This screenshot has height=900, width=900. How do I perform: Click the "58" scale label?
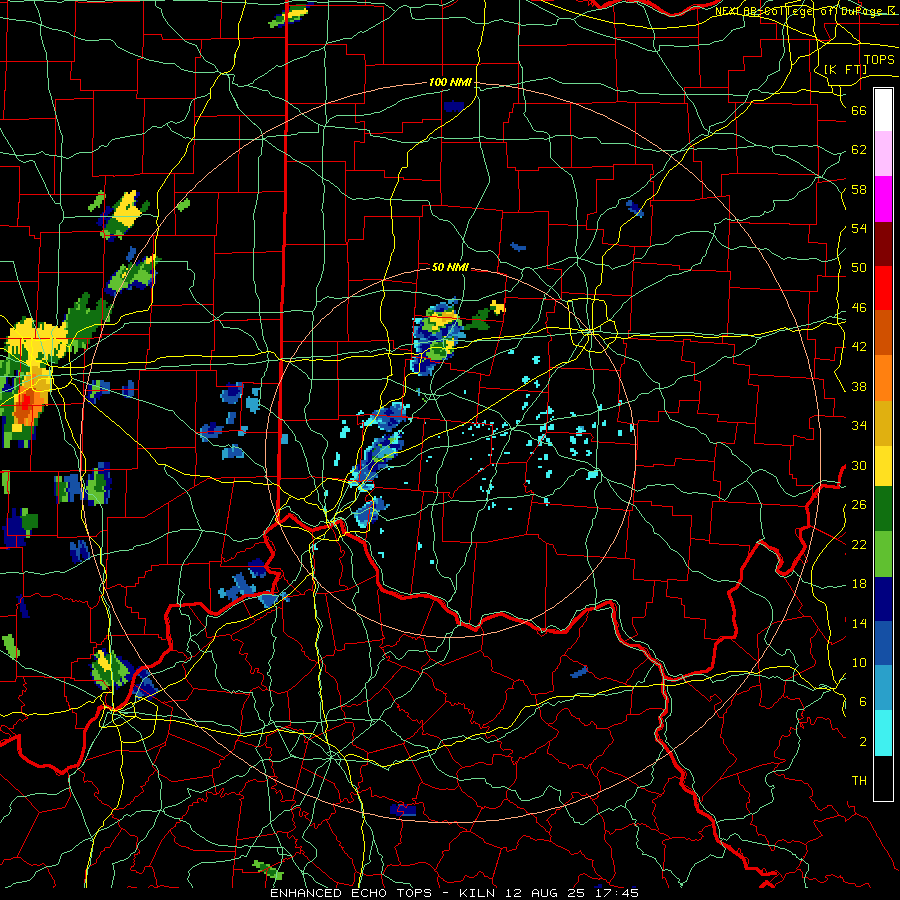coord(859,189)
